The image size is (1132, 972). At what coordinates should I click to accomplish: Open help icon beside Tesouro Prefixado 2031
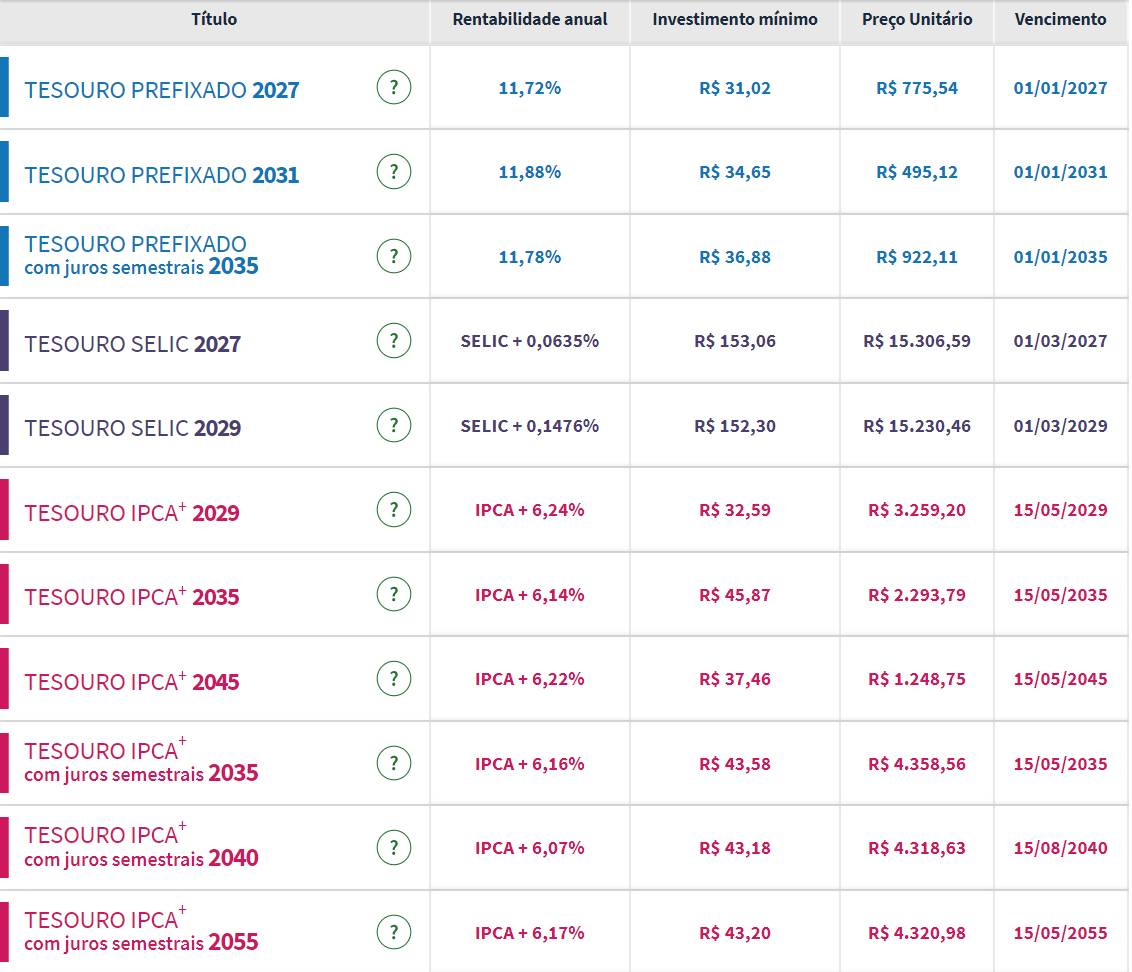[394, 172]
